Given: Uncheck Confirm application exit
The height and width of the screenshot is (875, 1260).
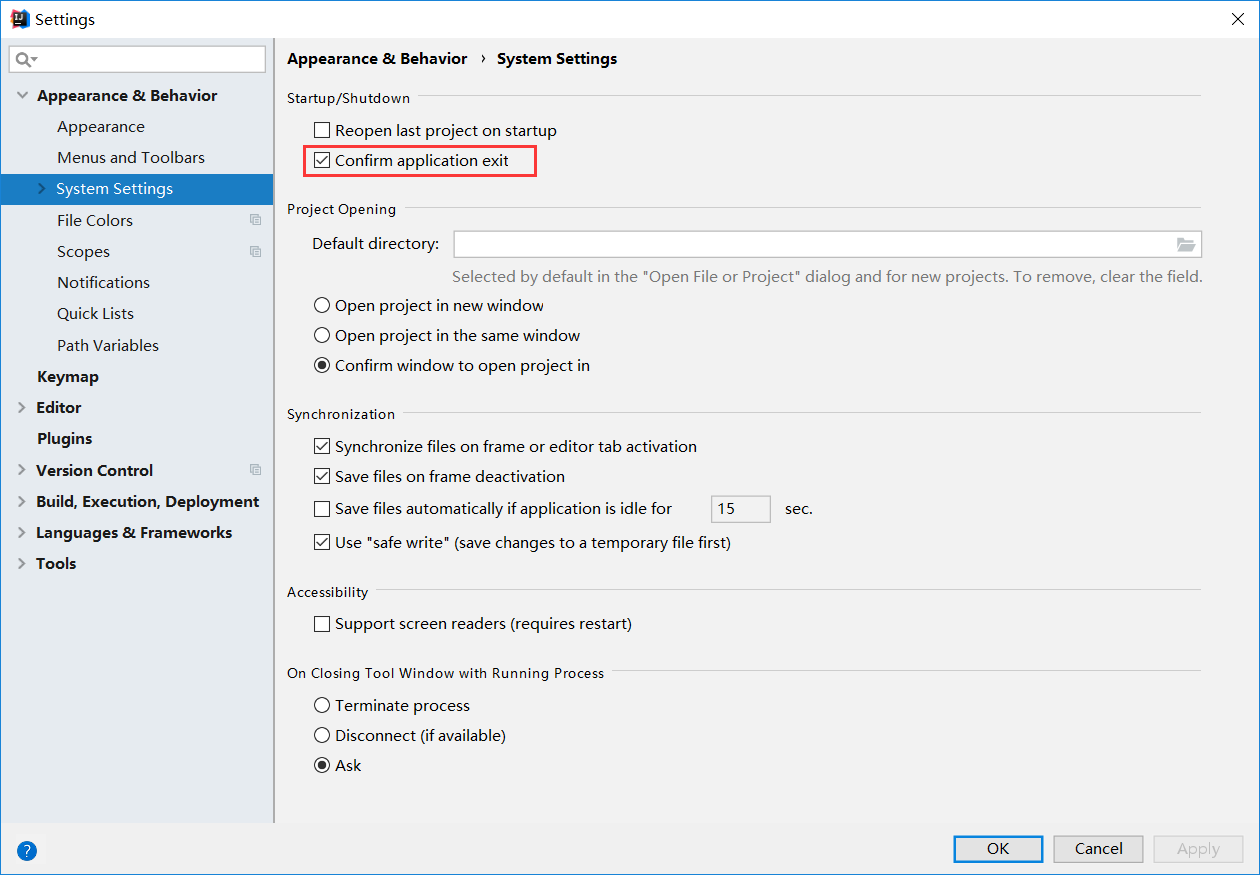Looking at the screenshot, I should [x=322, y=160].
